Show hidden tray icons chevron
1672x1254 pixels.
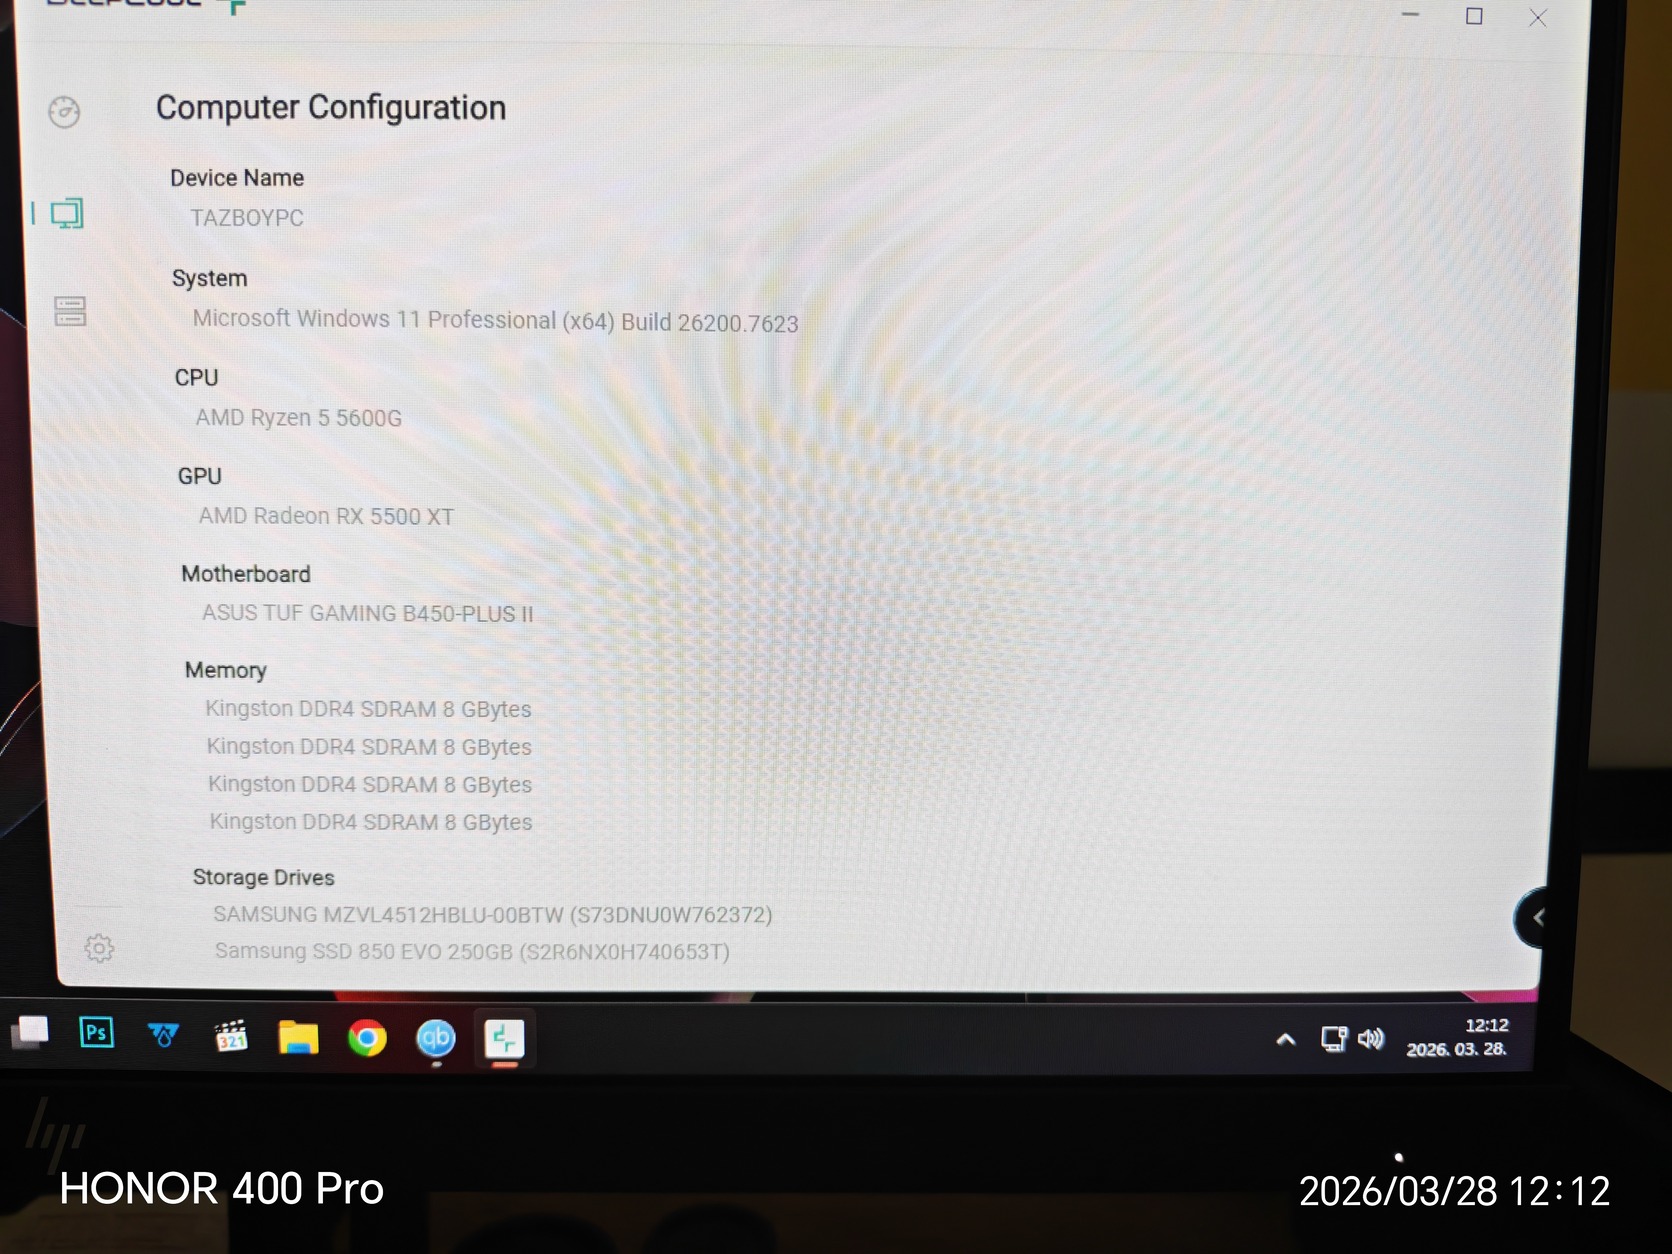coord(1286,1040)
